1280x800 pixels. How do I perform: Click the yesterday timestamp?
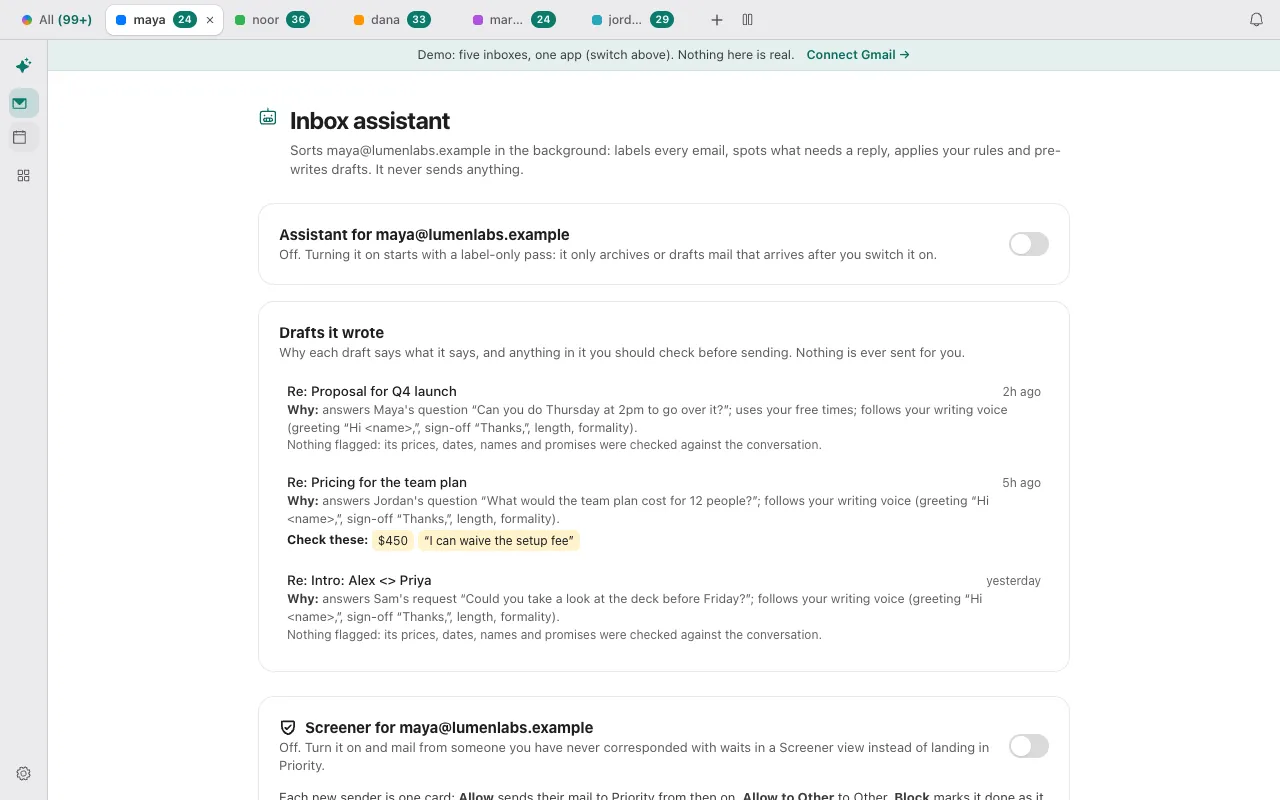1013,581
